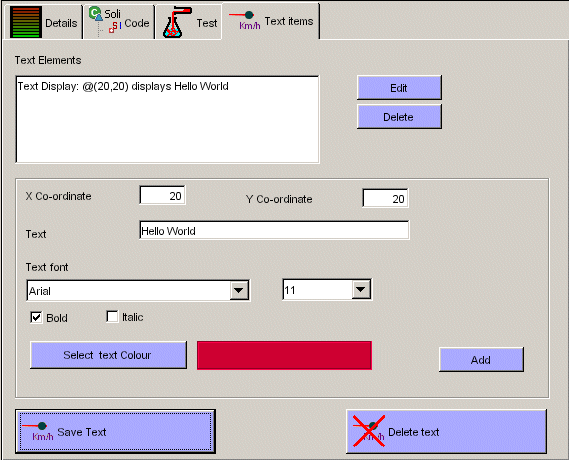The height and width of the screenshot is (460, 569).
Task: Click the Km/h needle icon on Text items tab
Action: click(x=245, y=21)
